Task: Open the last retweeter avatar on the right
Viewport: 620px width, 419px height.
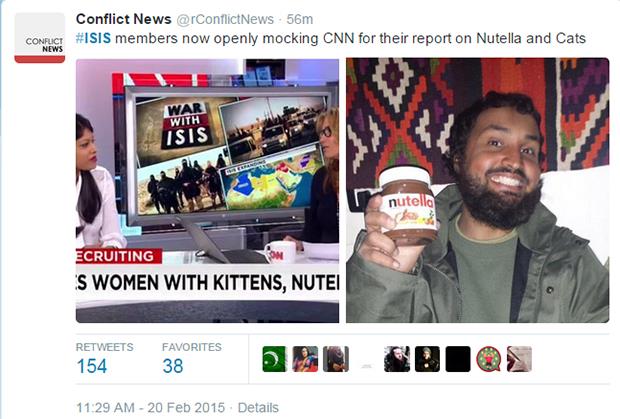Action: pyautogui.click(x=520, y=359)
